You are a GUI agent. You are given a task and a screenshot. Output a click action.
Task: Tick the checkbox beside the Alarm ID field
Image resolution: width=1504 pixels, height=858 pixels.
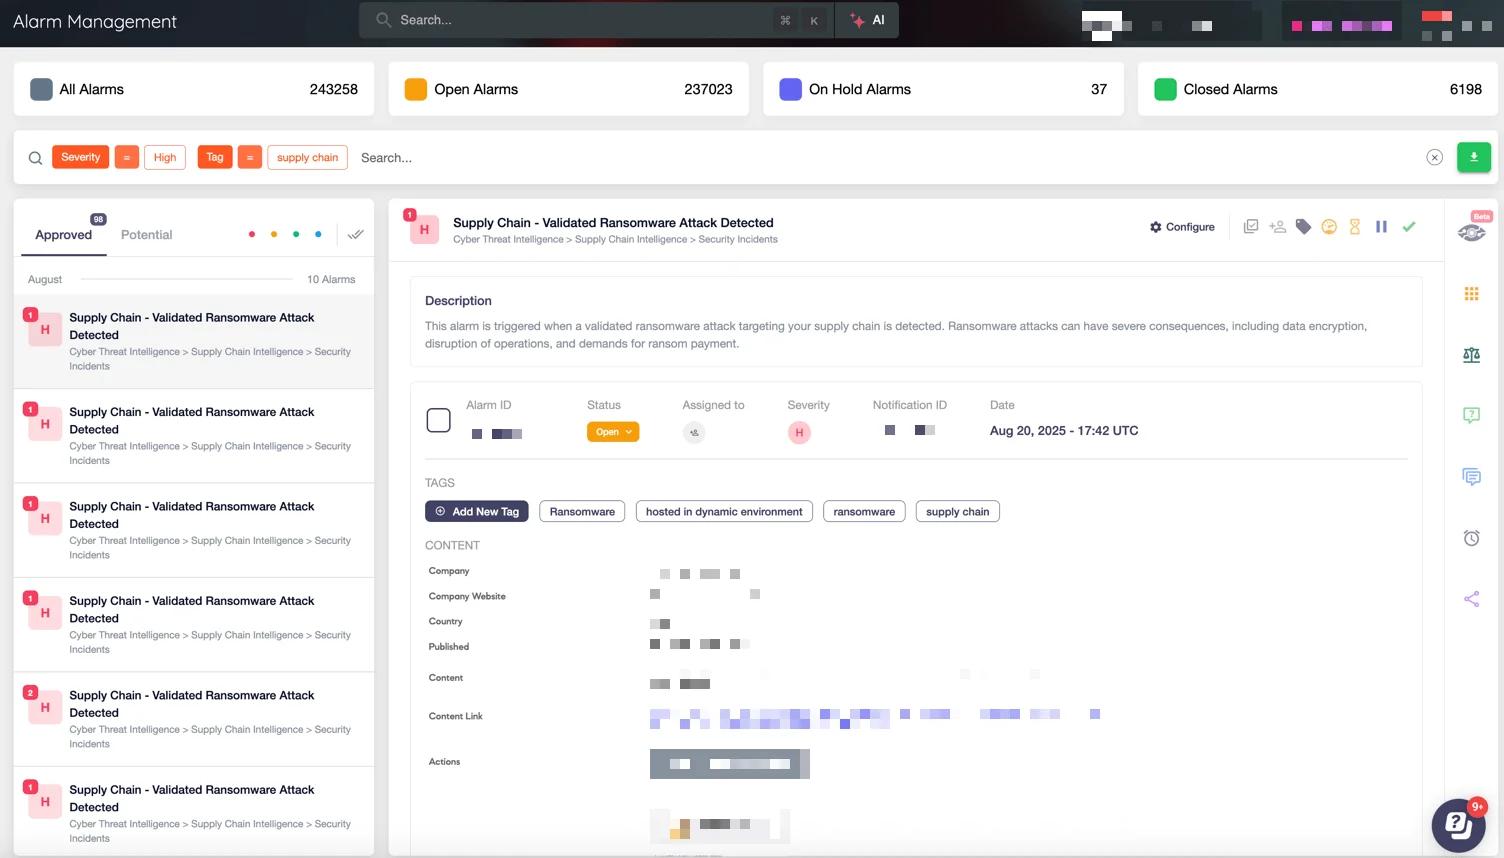pyautogui.click(x=438, y=420)
